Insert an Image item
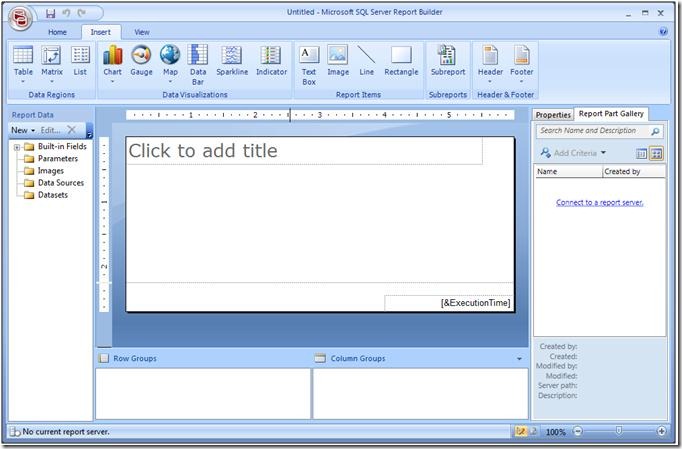This screenshot has height=449, width=682. [x=338, y=61]
